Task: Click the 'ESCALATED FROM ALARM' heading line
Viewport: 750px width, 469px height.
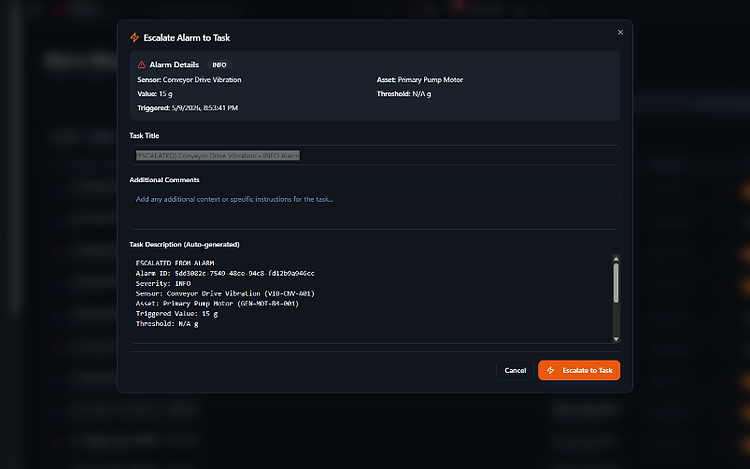Action: (x=175, y=263)
